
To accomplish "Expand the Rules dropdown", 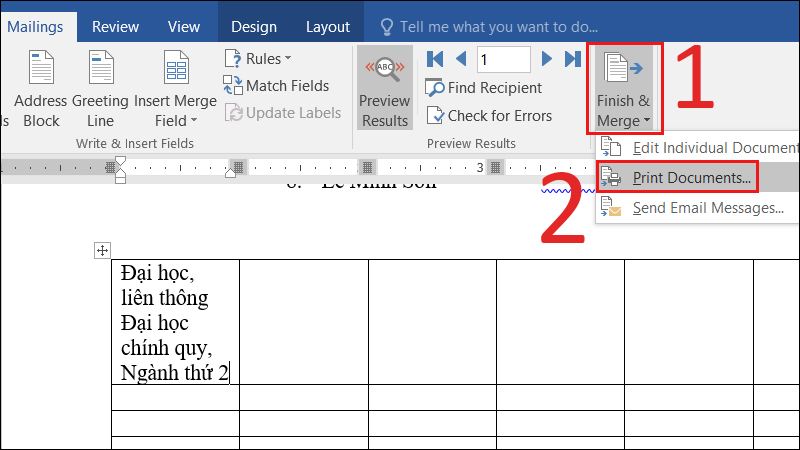I will tap(258, 59).
